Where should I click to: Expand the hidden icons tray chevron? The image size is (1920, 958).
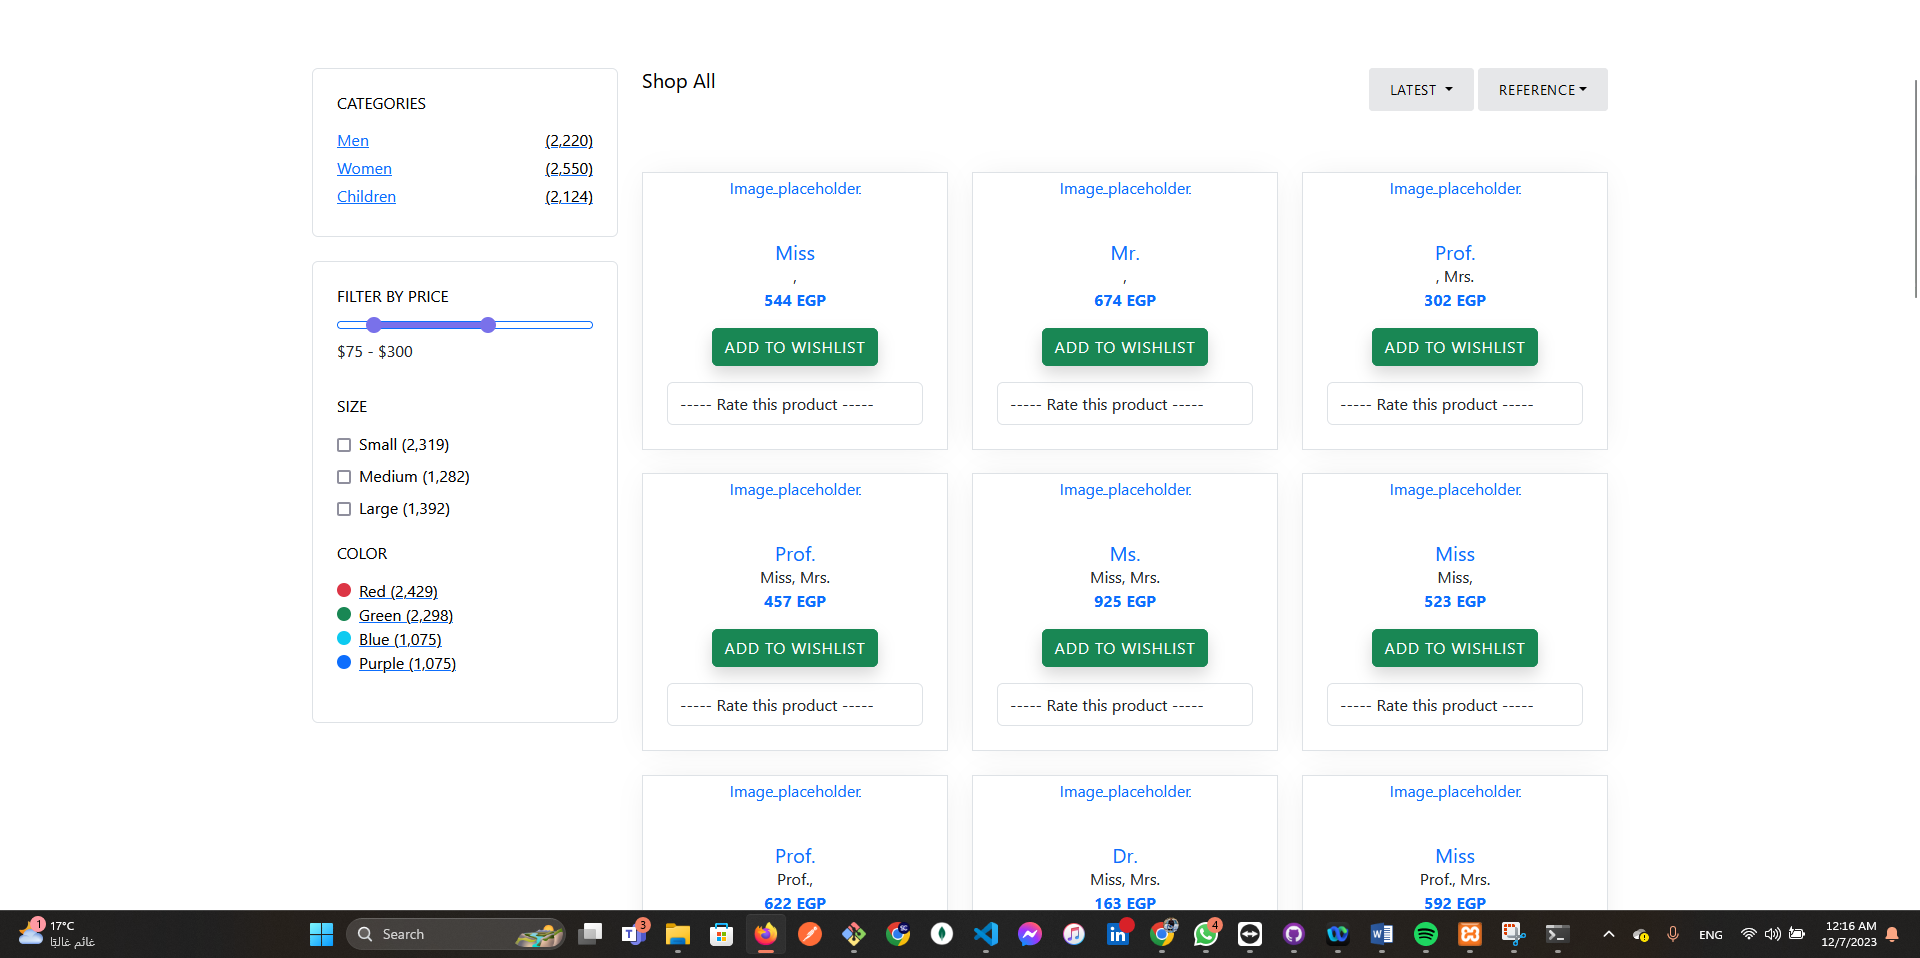point(1608,936)
